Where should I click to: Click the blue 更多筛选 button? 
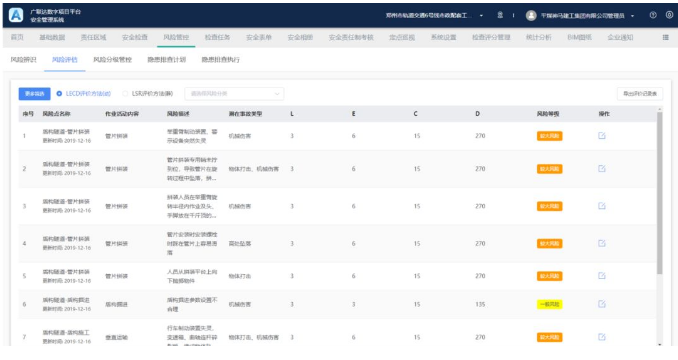(35, 94)
